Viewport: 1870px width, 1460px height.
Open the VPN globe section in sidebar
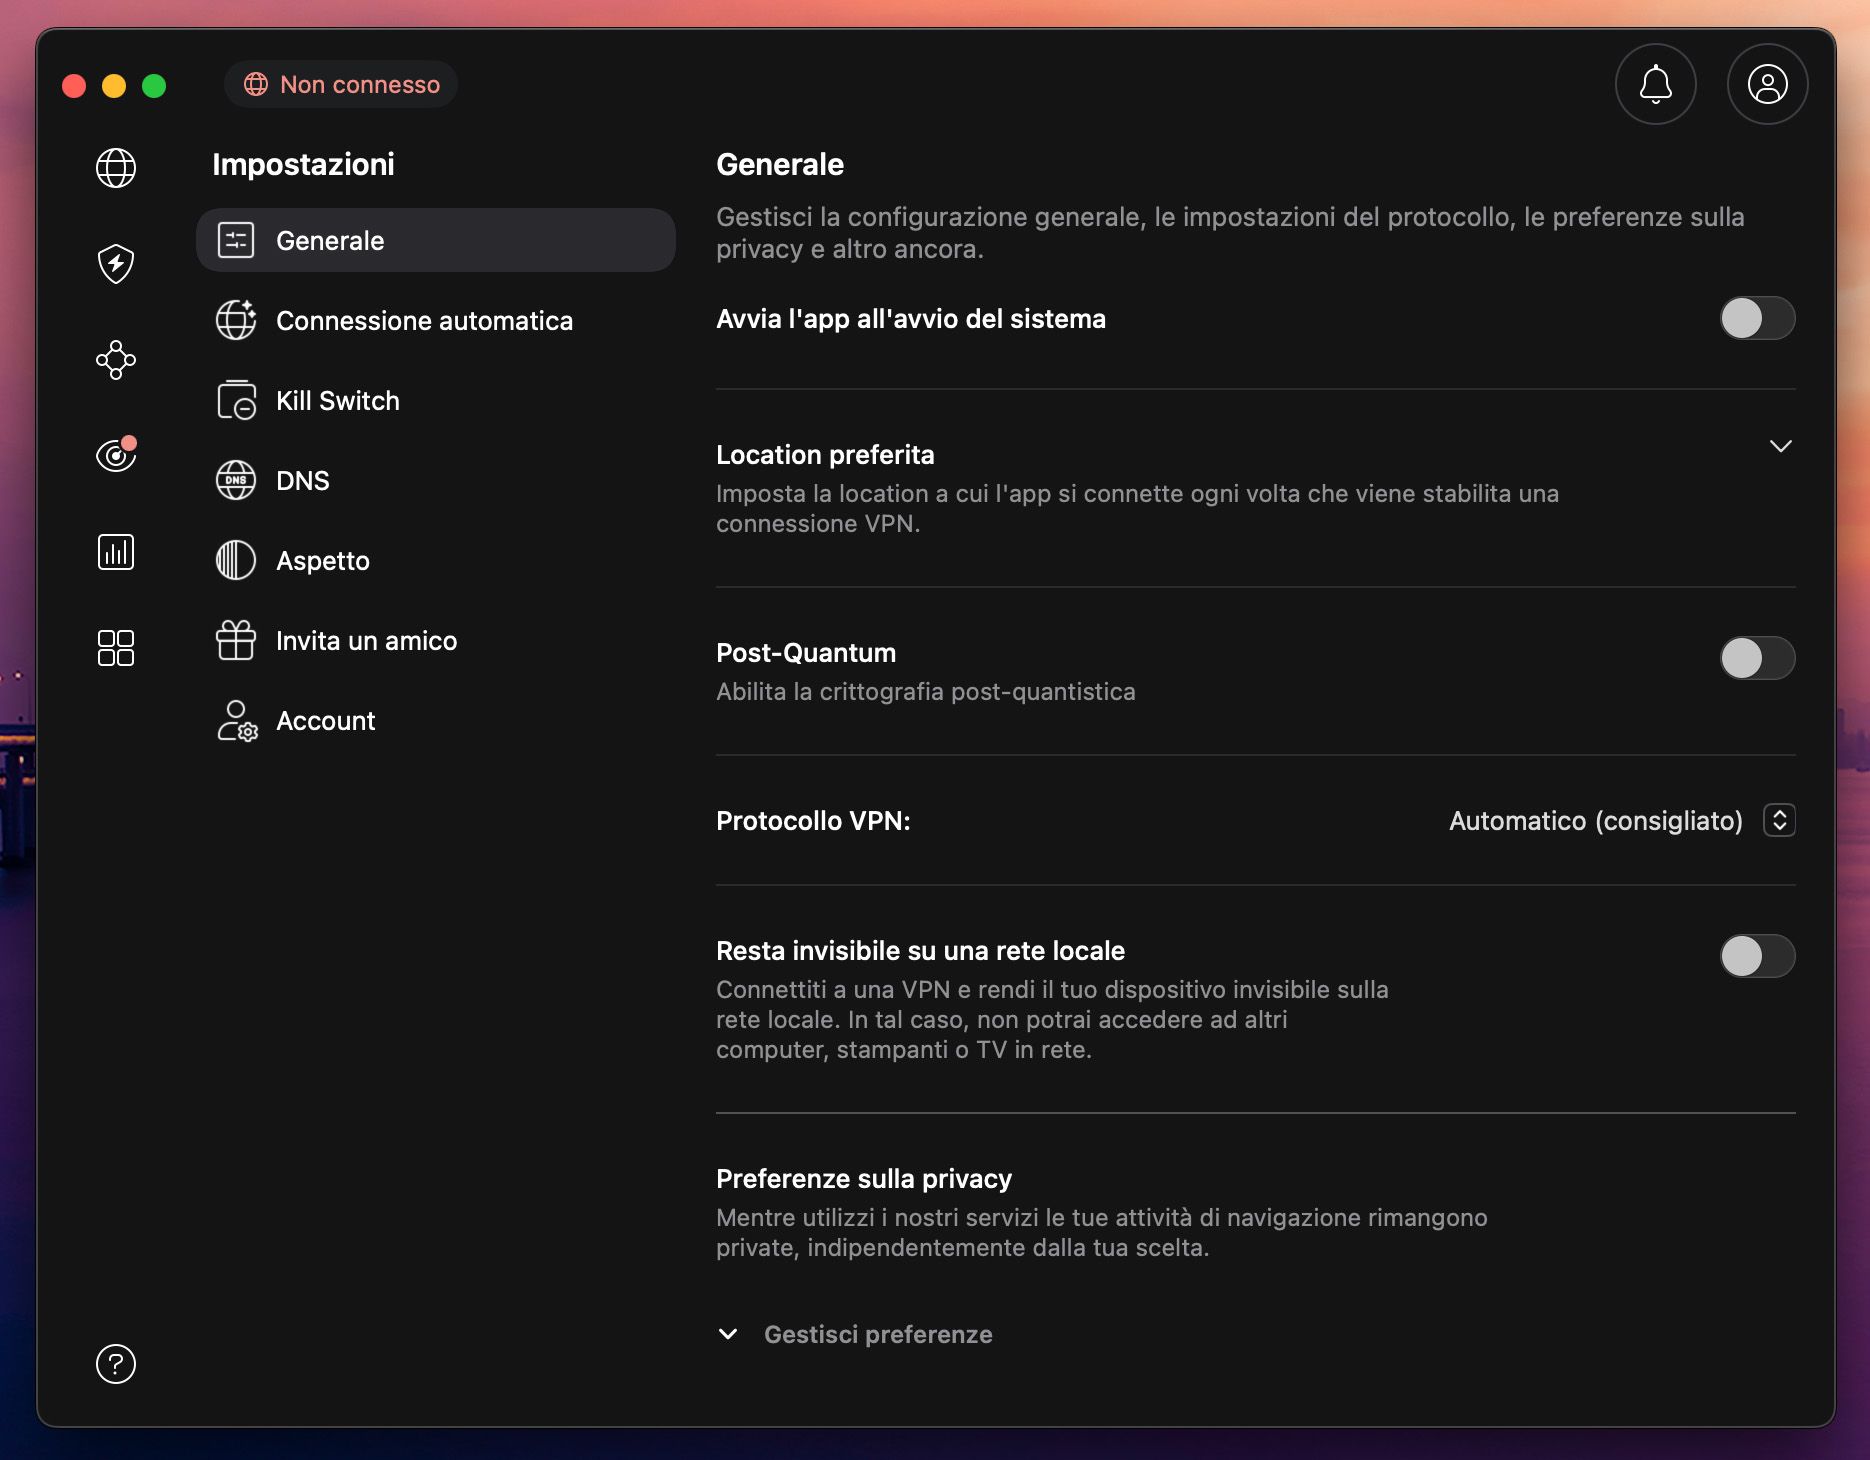[x=116, y=168]
